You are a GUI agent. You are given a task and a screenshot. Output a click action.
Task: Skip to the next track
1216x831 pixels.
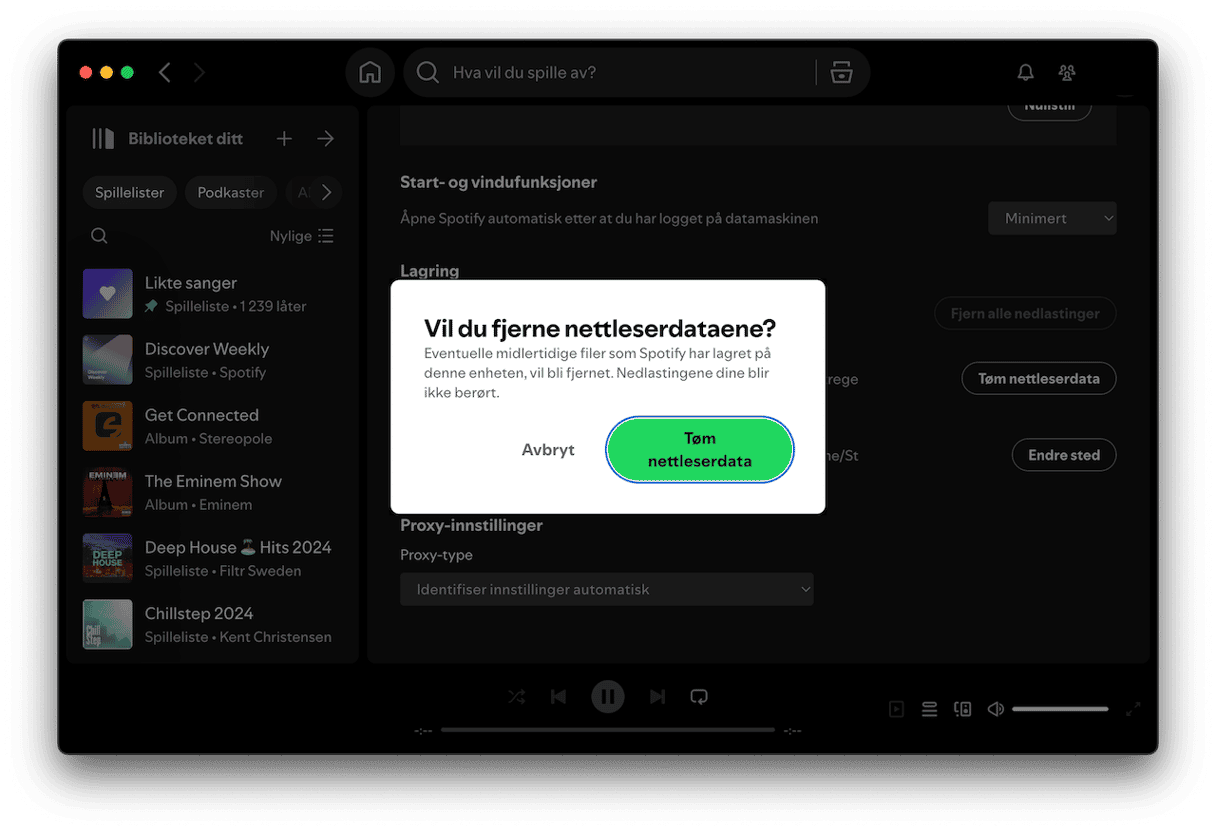[657, 697]
